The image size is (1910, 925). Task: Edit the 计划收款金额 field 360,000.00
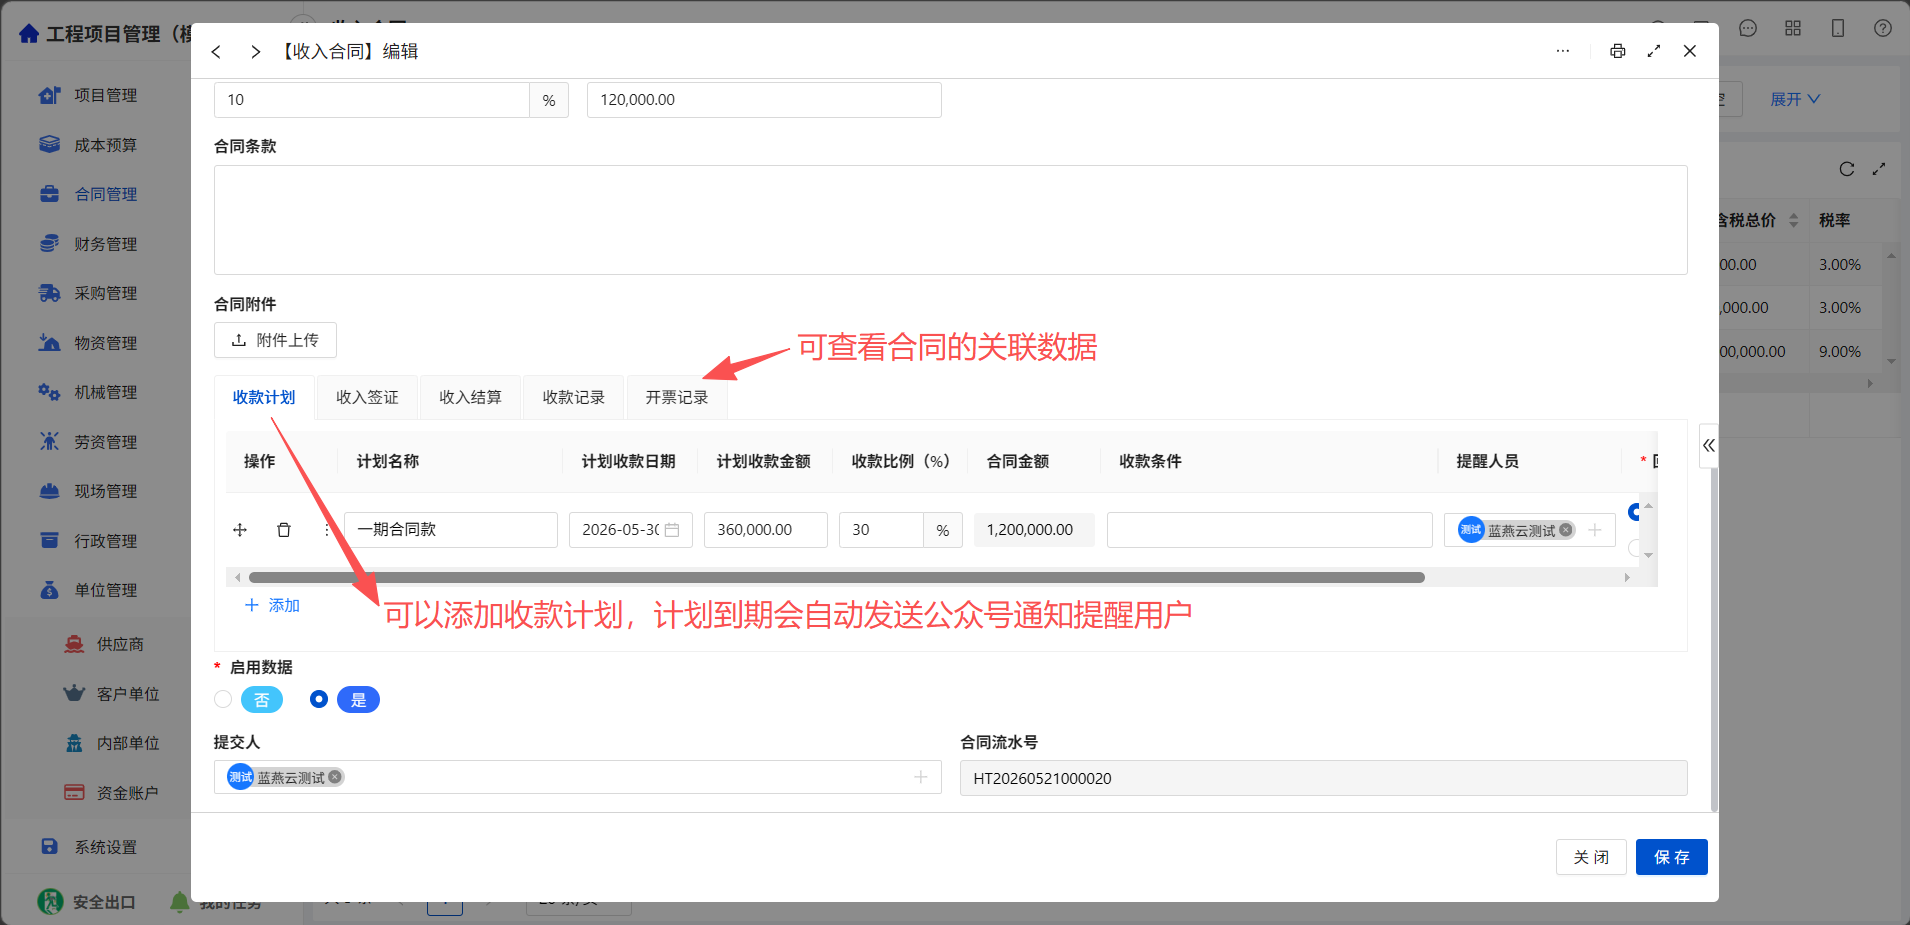click(x=766, y=530)
